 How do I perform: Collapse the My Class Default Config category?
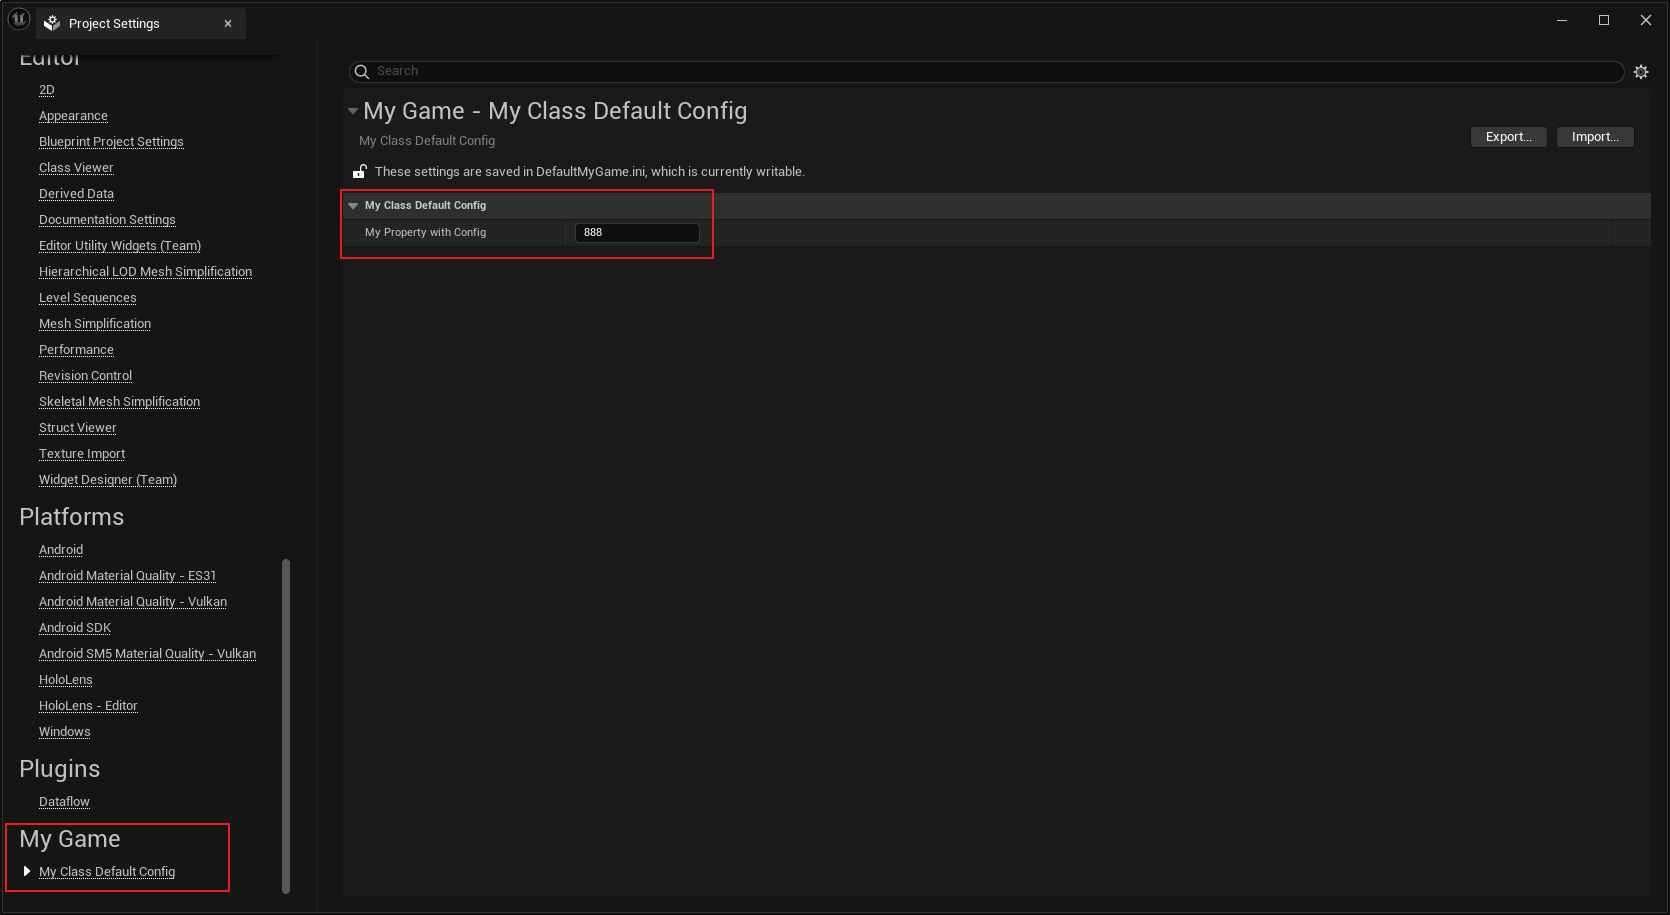tap(353, 205)
